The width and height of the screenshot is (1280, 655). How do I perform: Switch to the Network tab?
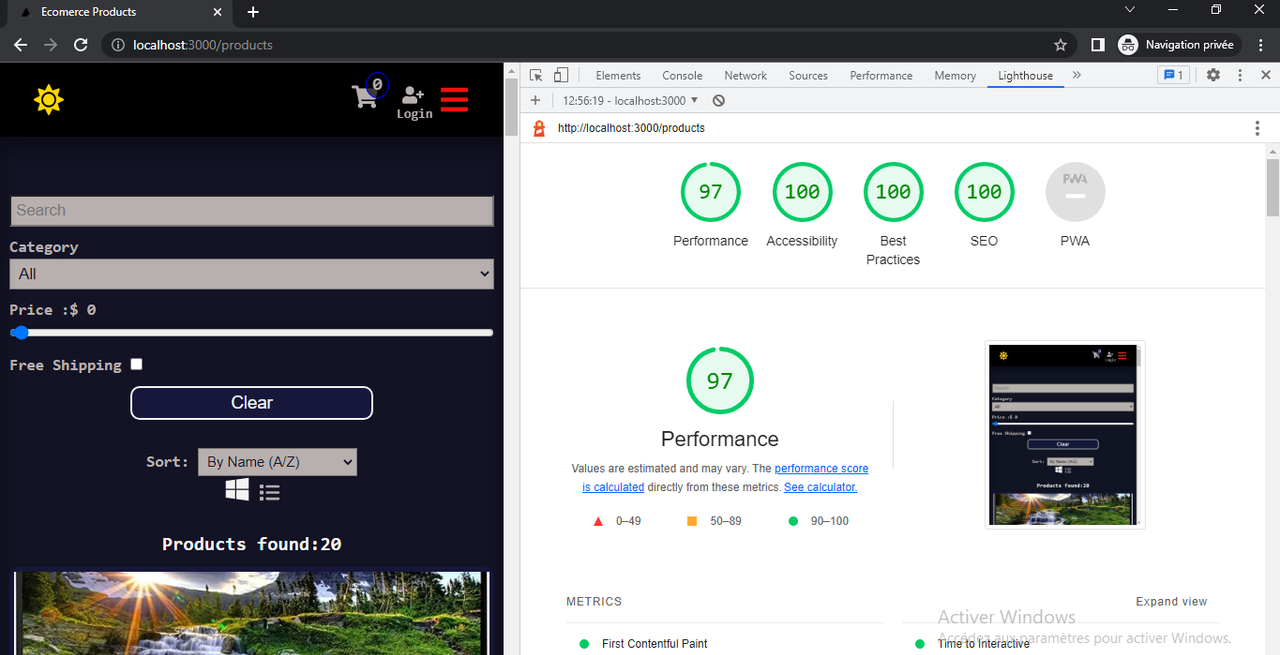(746, 75)
